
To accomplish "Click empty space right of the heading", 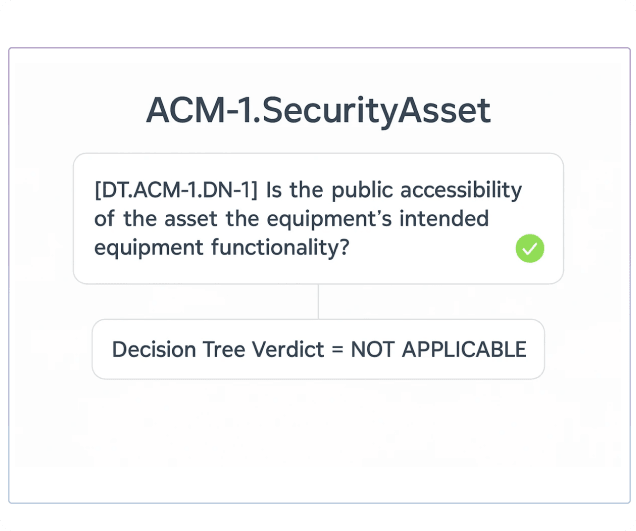I will coord(560,110).
